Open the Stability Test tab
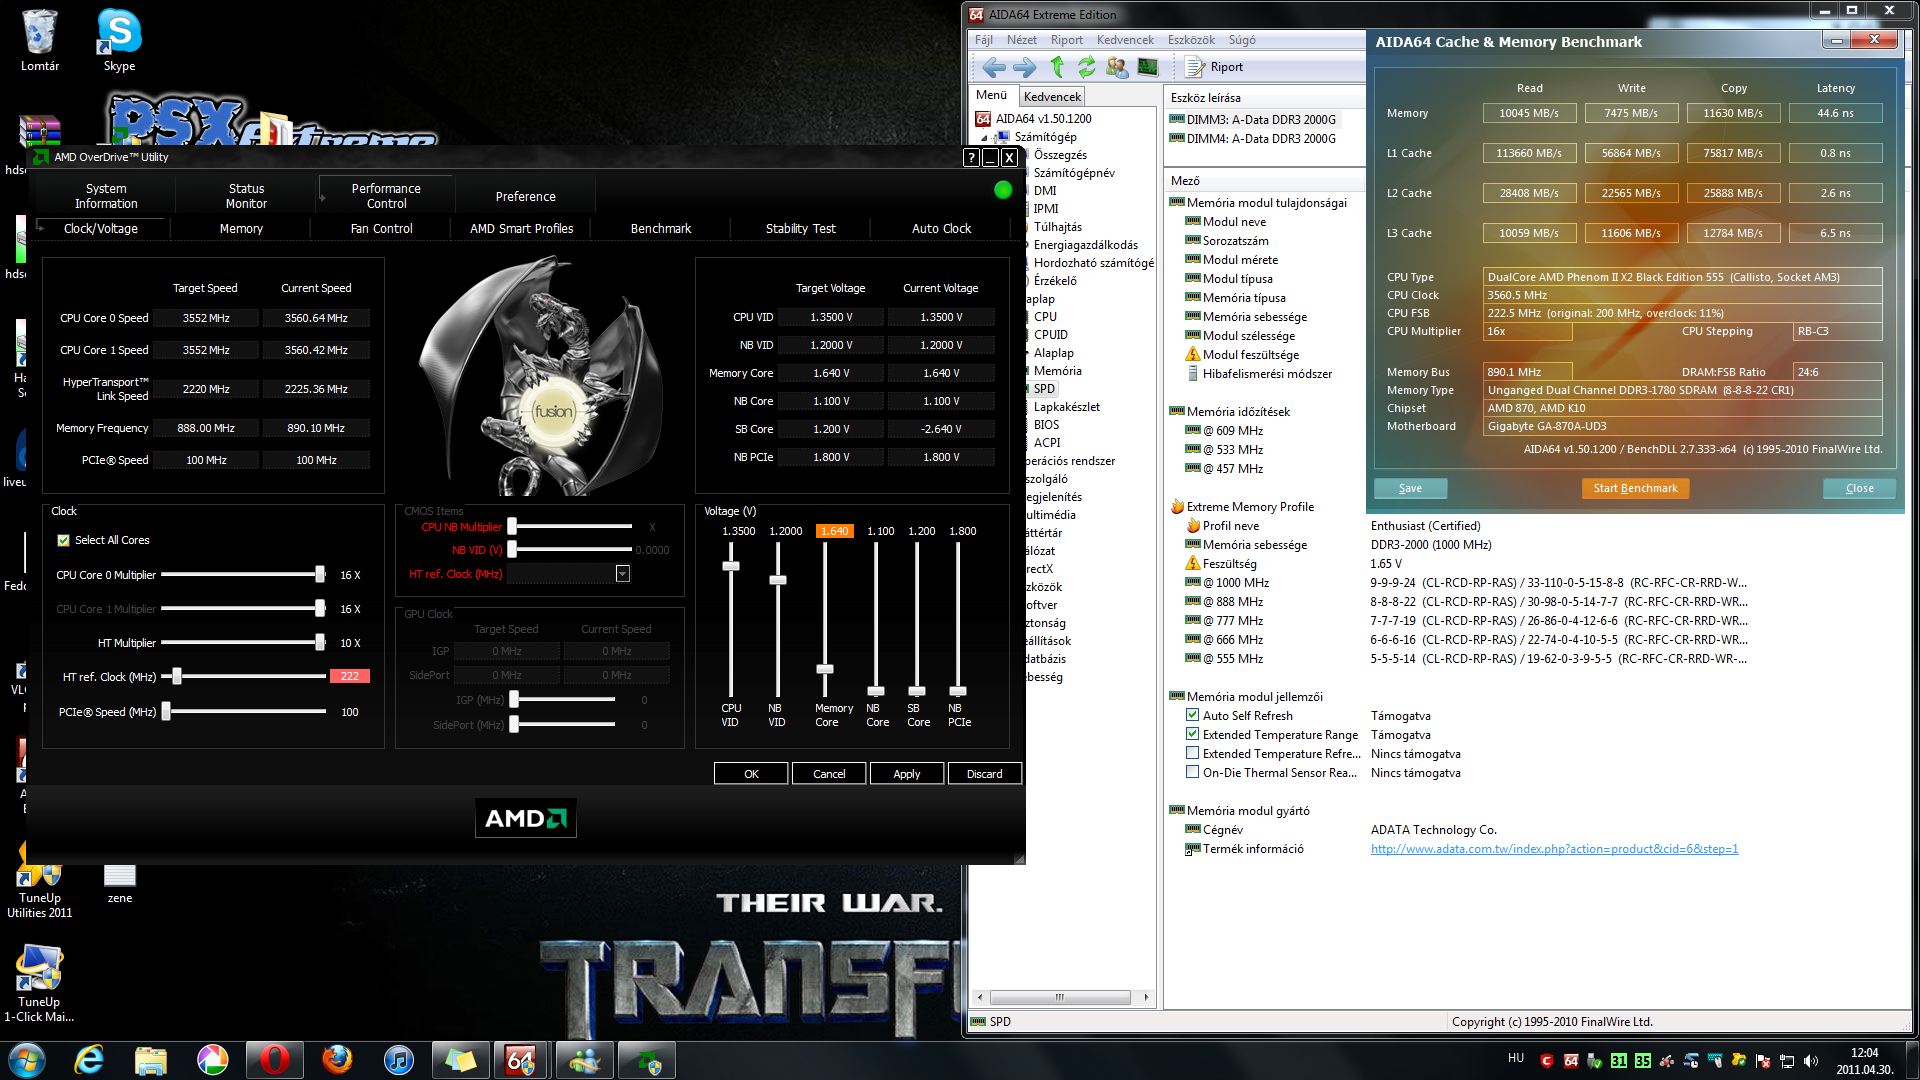Screen dimensions: 1920x1080 800,229
